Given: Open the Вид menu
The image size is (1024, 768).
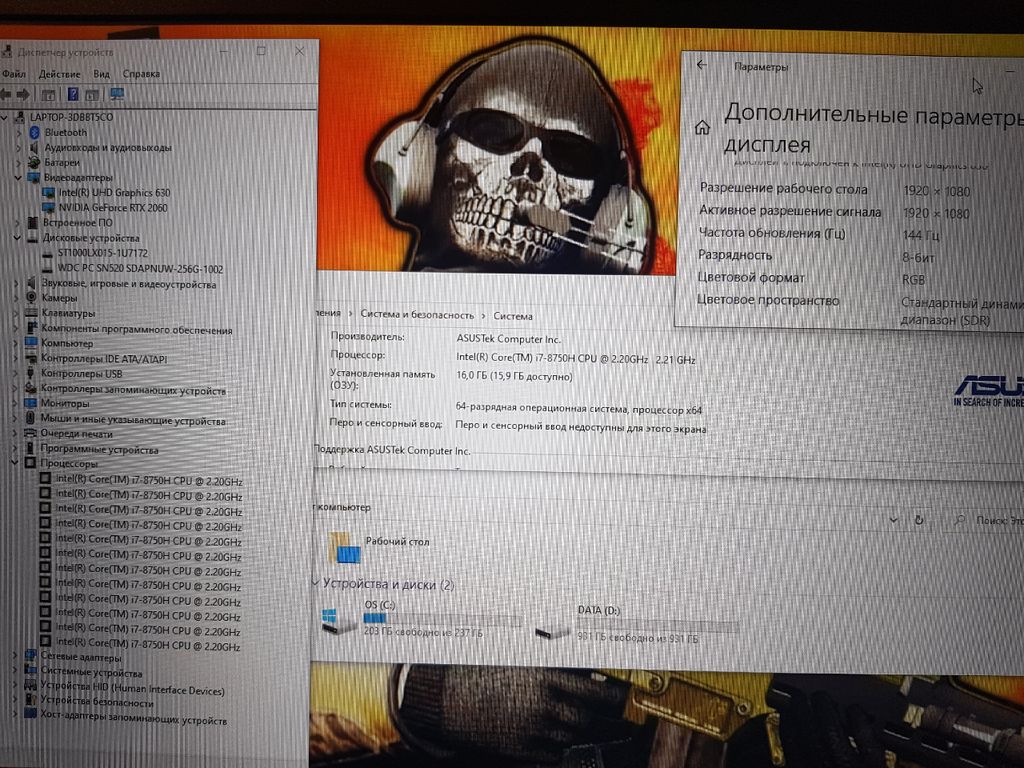Looking at the screenshot, I should [101, 74].
